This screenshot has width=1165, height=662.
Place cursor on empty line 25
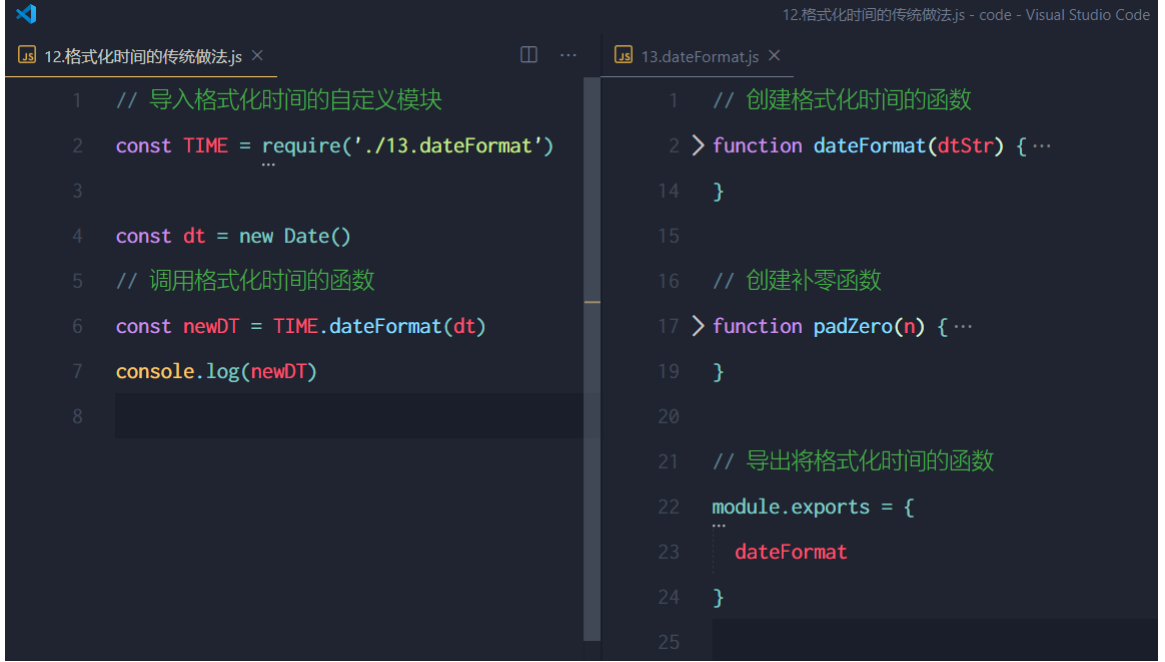pyautogui.click(x=935, y=640)
